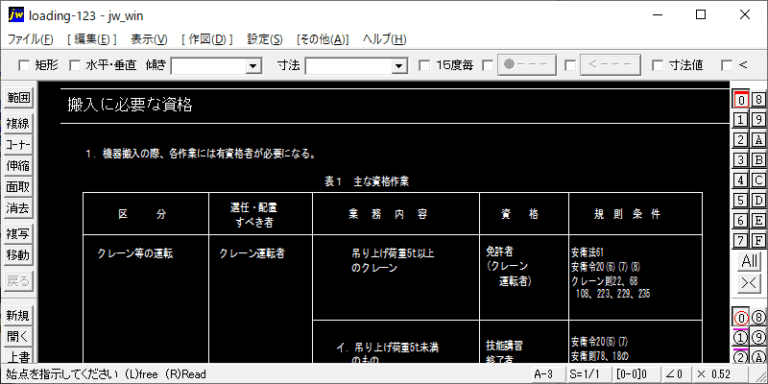Viewport: 768px width, 384px height.
Task: Select layer group 9 circle button
Action: point(759,337)
